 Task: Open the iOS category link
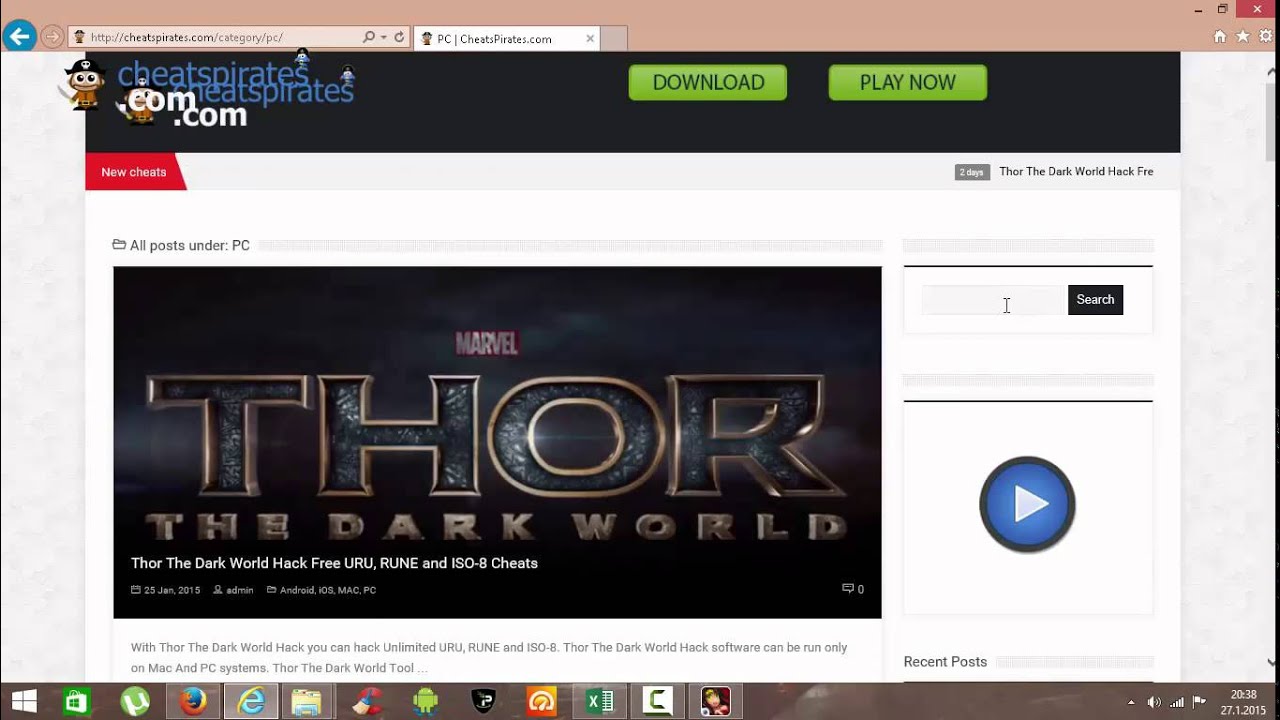tap(326, 590)
